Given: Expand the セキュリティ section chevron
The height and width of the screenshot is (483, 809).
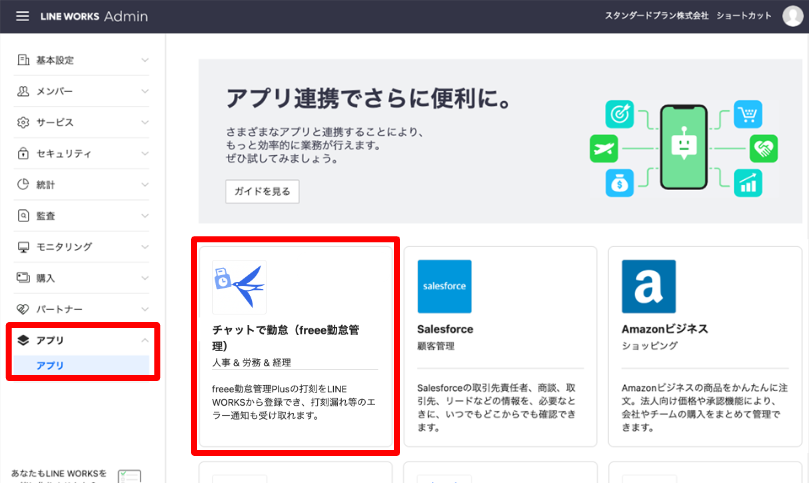Looking at the screenshot, I should click(x=145, y=153).
